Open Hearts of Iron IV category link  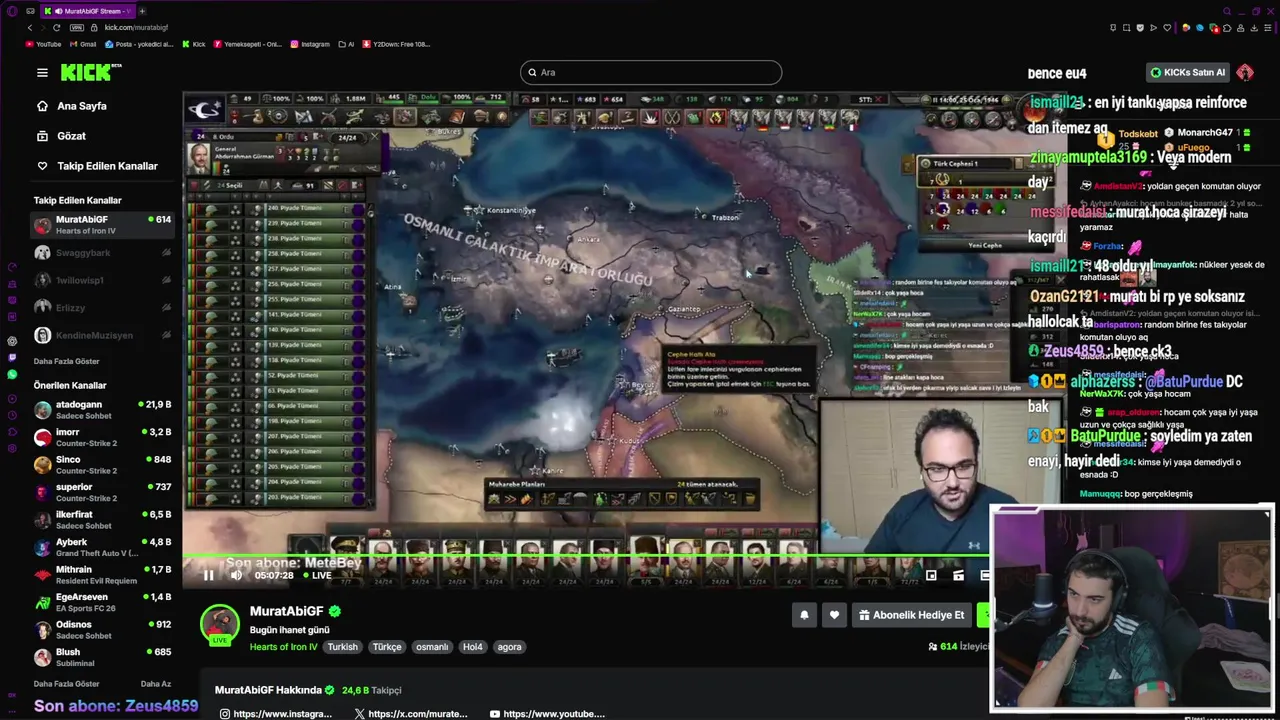tap(284, 647)
